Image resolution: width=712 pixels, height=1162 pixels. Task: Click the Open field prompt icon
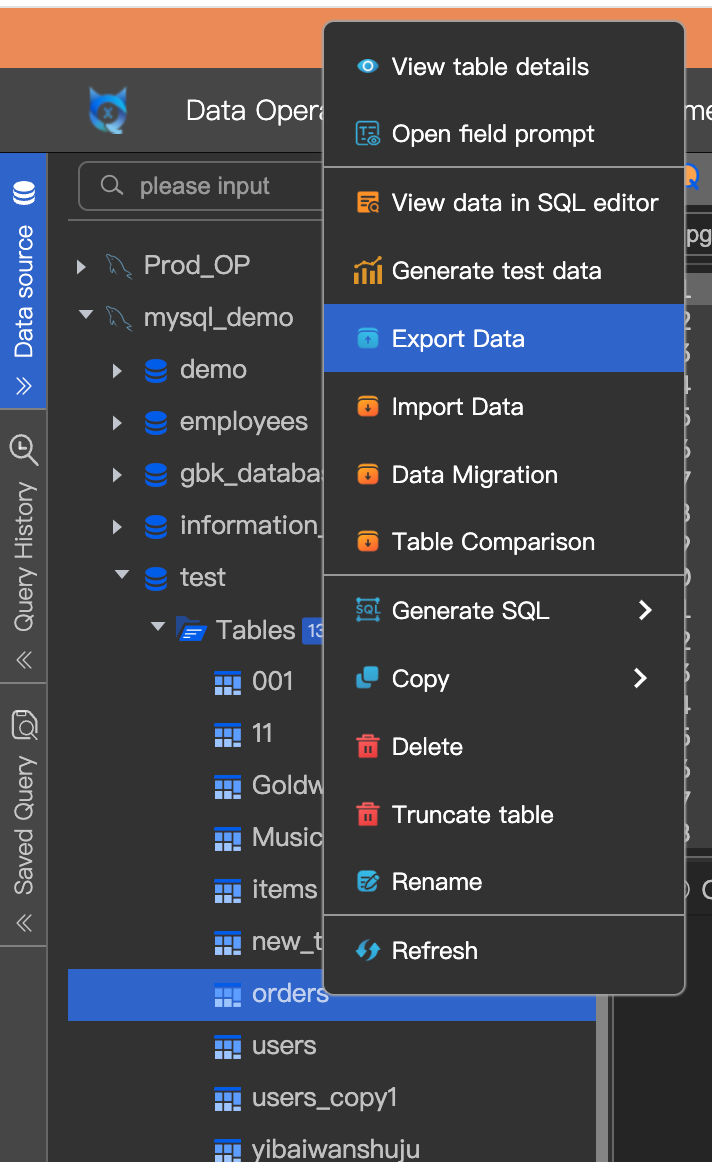tap(368, 134)
